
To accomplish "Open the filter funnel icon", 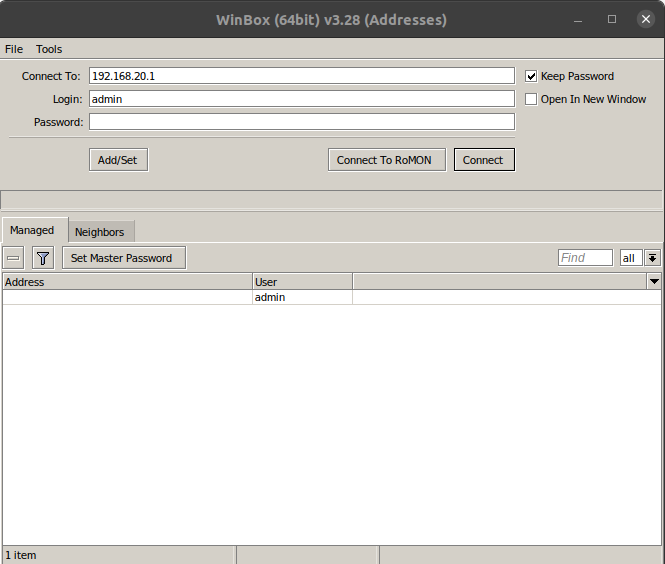I will 43,258.
